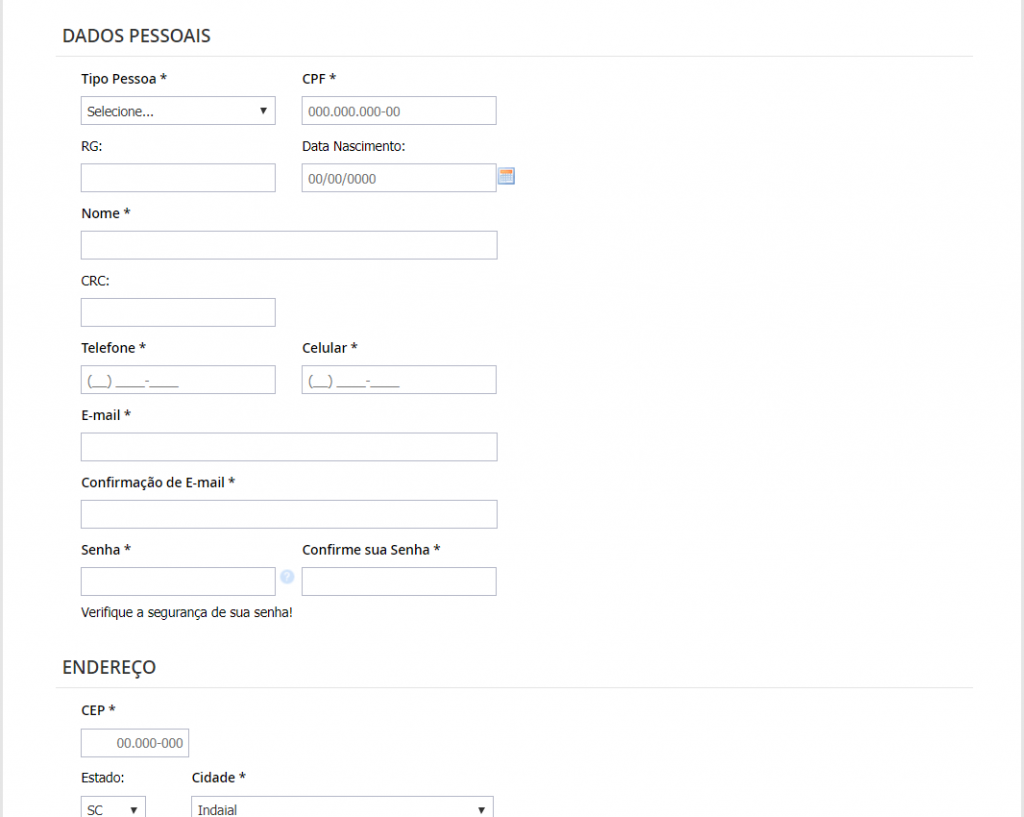
Task: Expand the Estado dropdown showing SC
Action: point(113,808)
